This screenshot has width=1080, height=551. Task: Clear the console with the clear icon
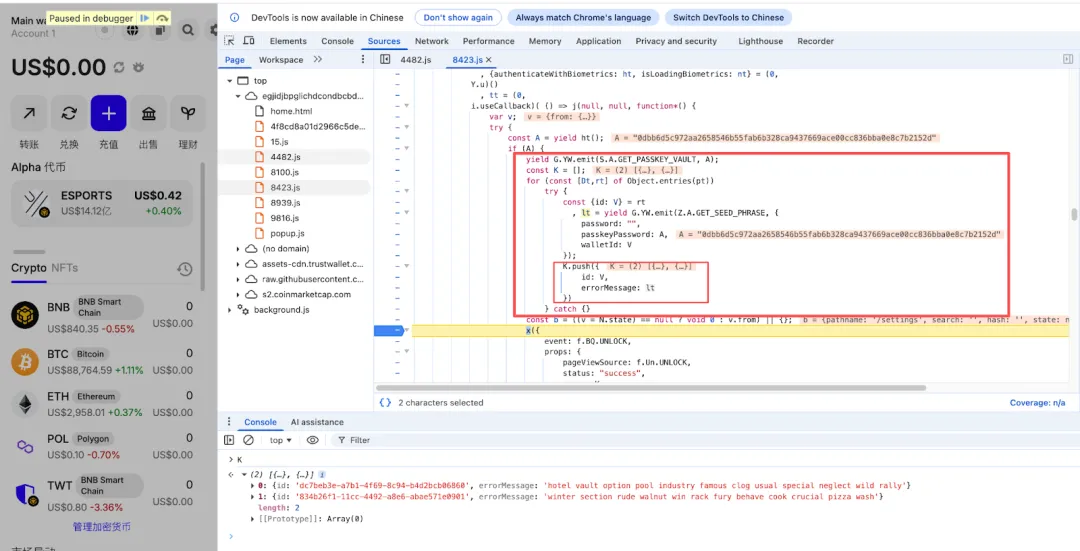coord(248,440)
